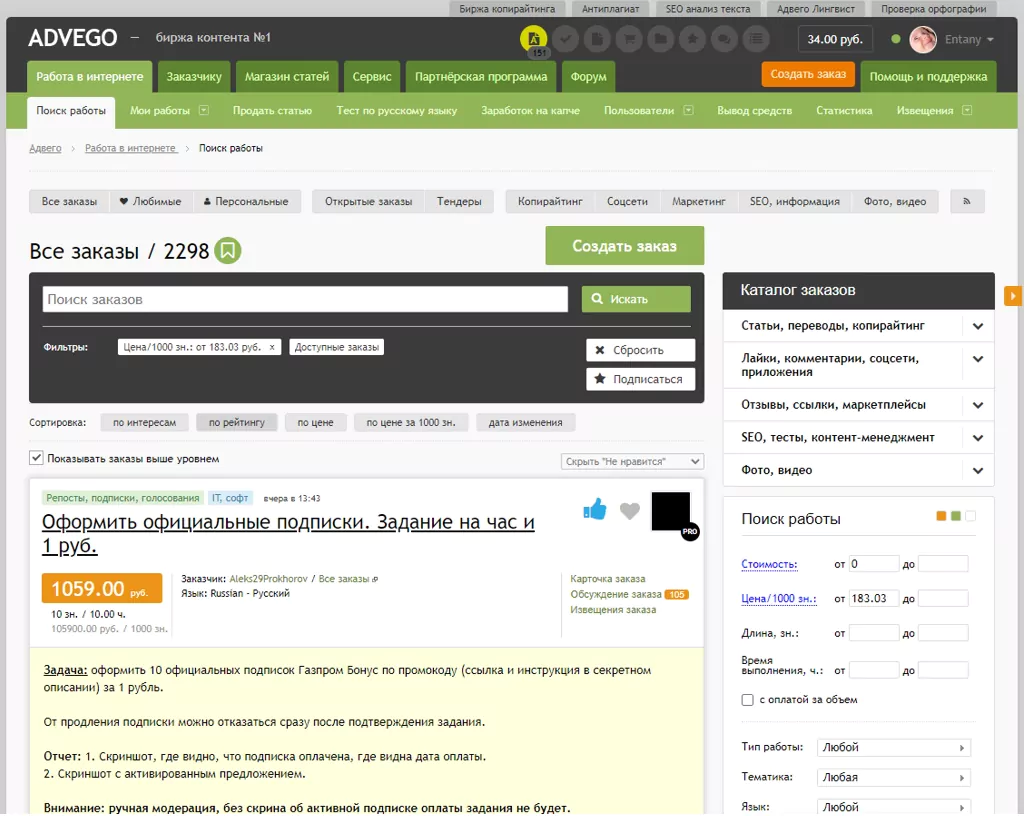Select the green search panel color square
The height and width of the screenshot is (816, 1025).
point(956,517)
